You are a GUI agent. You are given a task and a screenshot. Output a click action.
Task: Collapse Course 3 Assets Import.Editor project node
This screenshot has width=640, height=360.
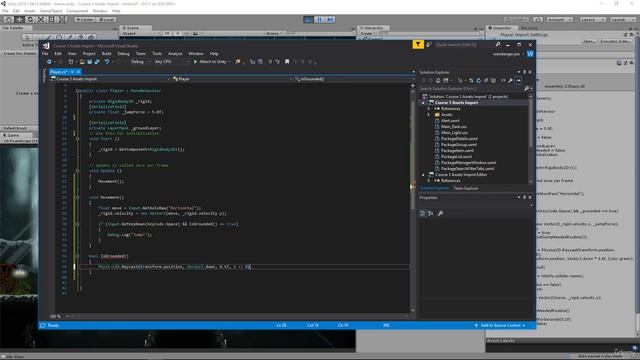tap(423, 175)
